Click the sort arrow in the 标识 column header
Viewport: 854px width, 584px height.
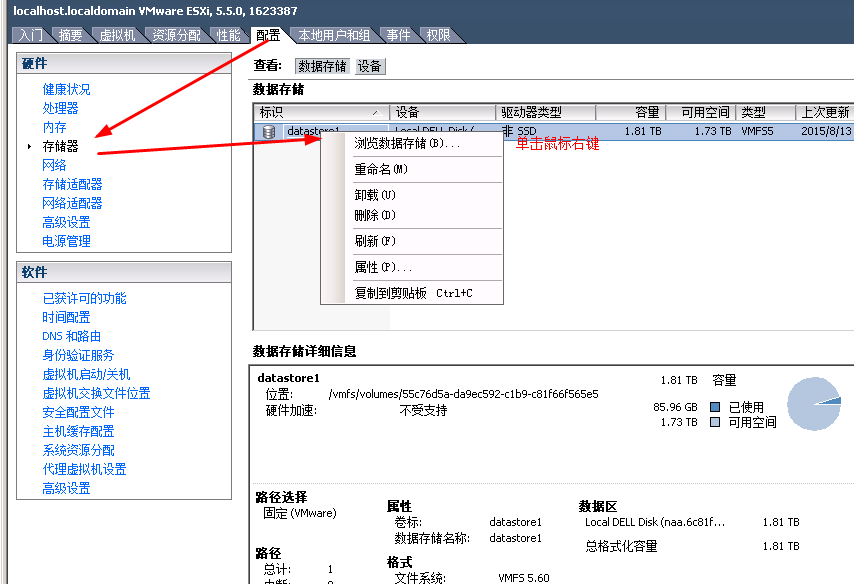coord(376,113)
